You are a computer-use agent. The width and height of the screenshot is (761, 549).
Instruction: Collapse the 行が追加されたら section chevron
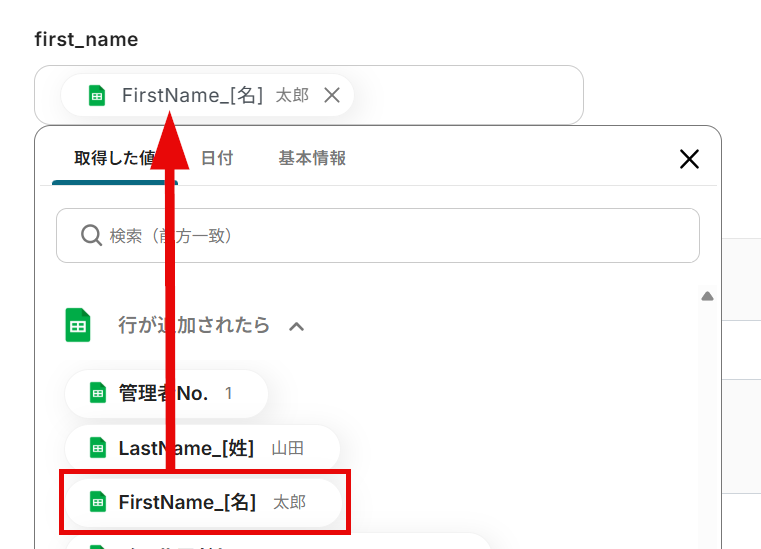pyautogui.click(x=297, y=327)
